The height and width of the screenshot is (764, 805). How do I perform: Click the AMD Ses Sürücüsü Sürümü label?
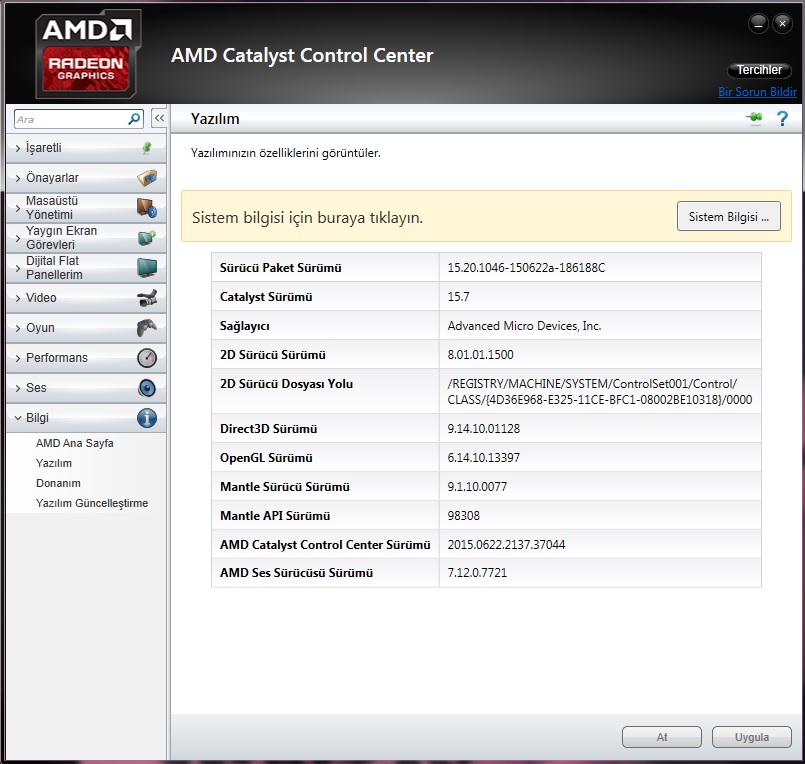(296, 572)
